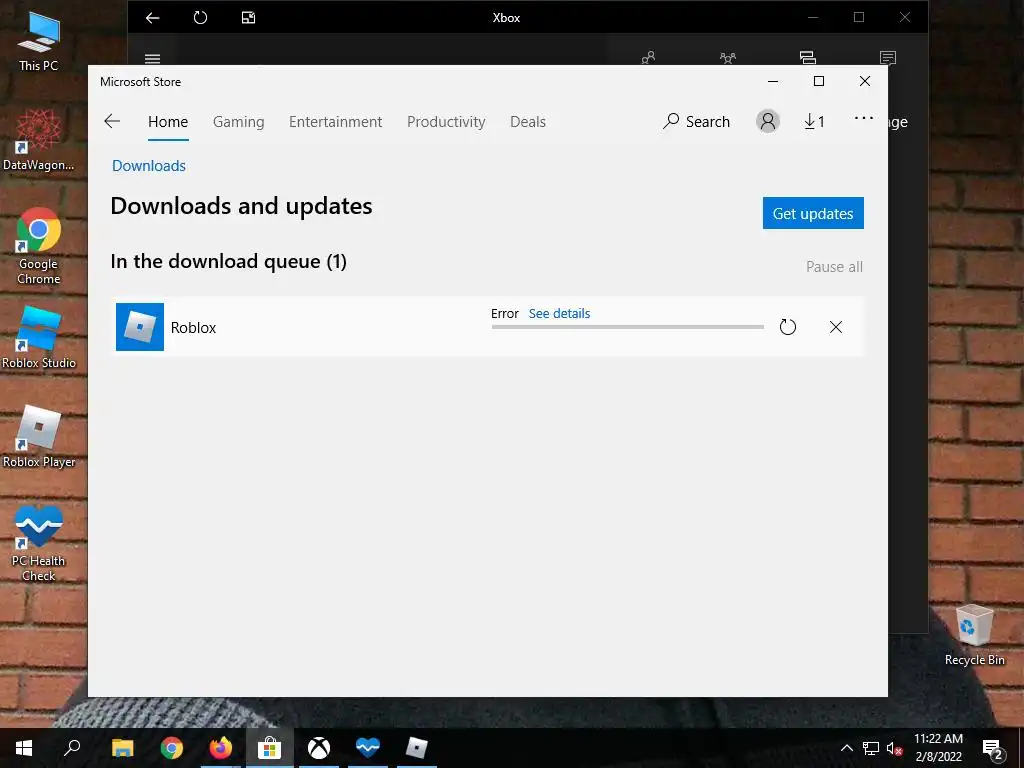Click the Get updates button
Viewport: 1024px width, 768px height.
[813, 214]
